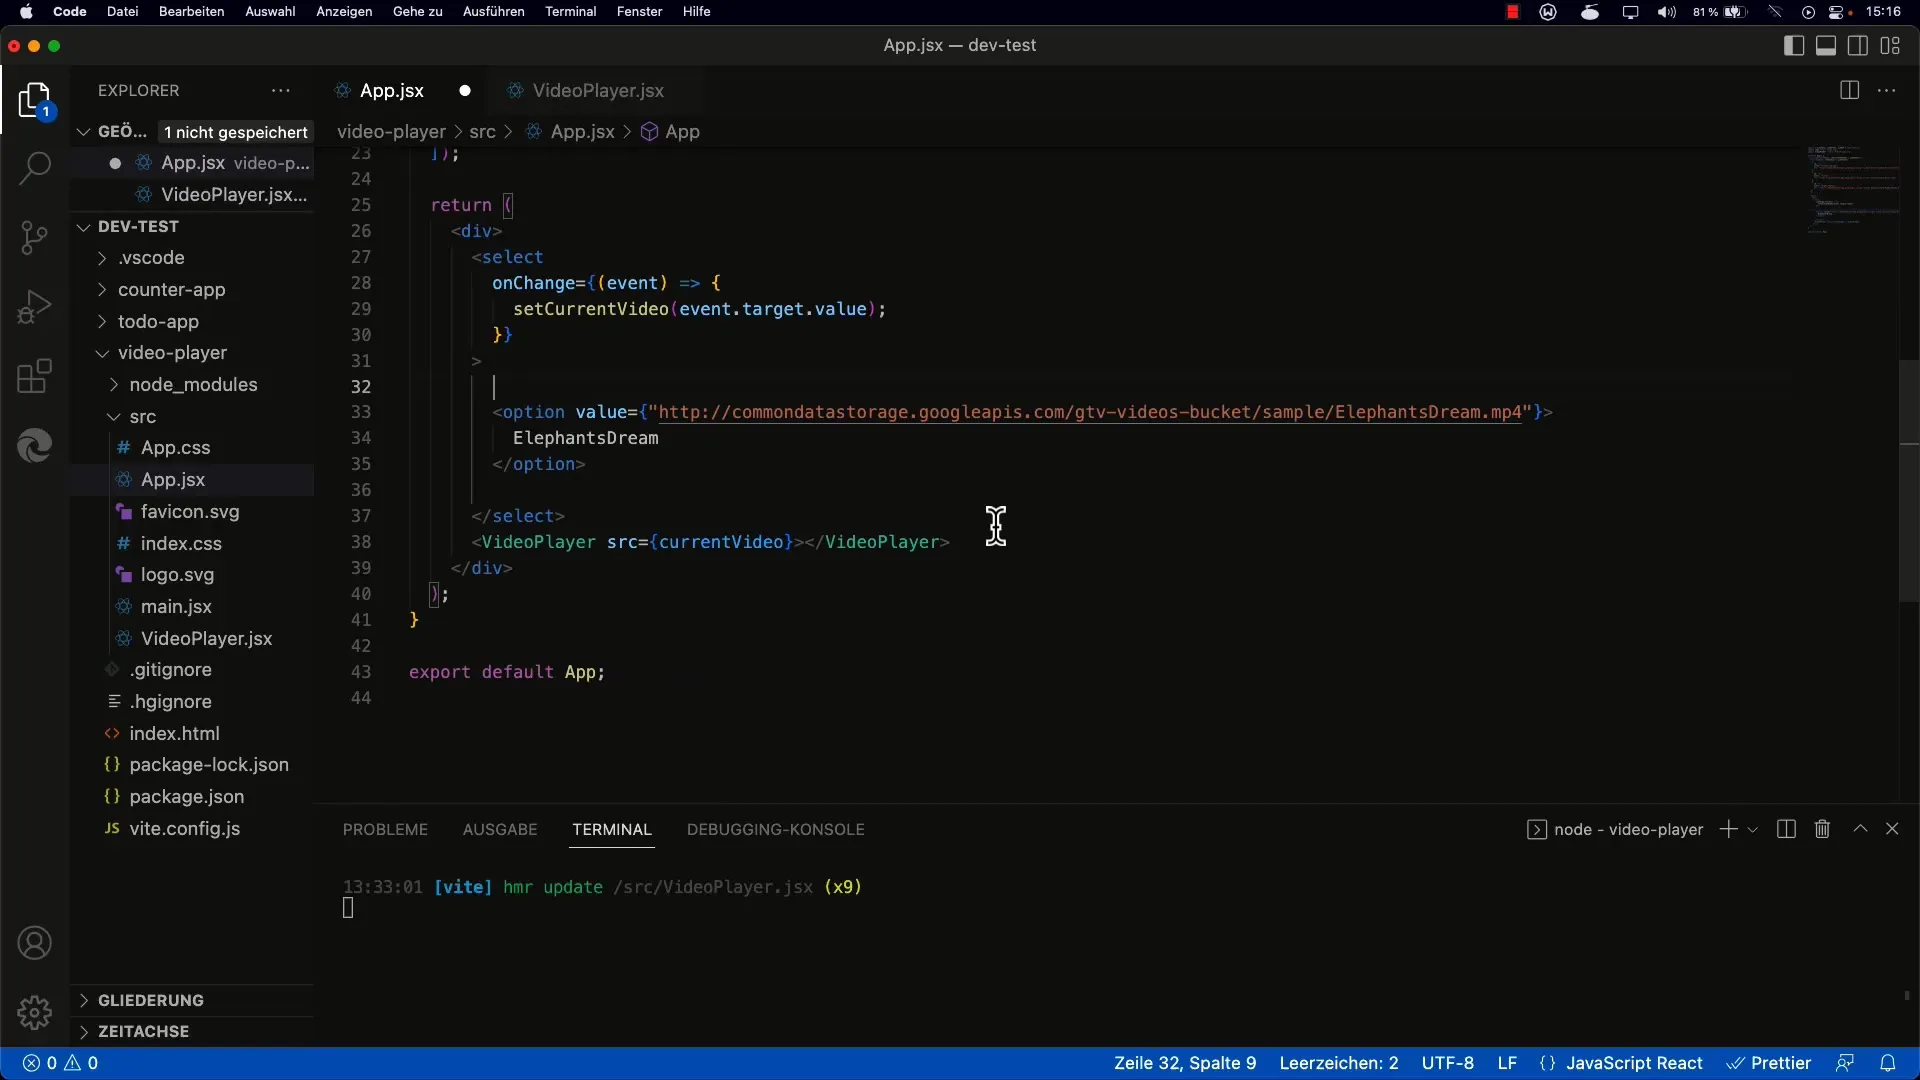Screen dimensions: 1920x1080
Task: Open the Source Control view icon
Action: click(35, 237)
